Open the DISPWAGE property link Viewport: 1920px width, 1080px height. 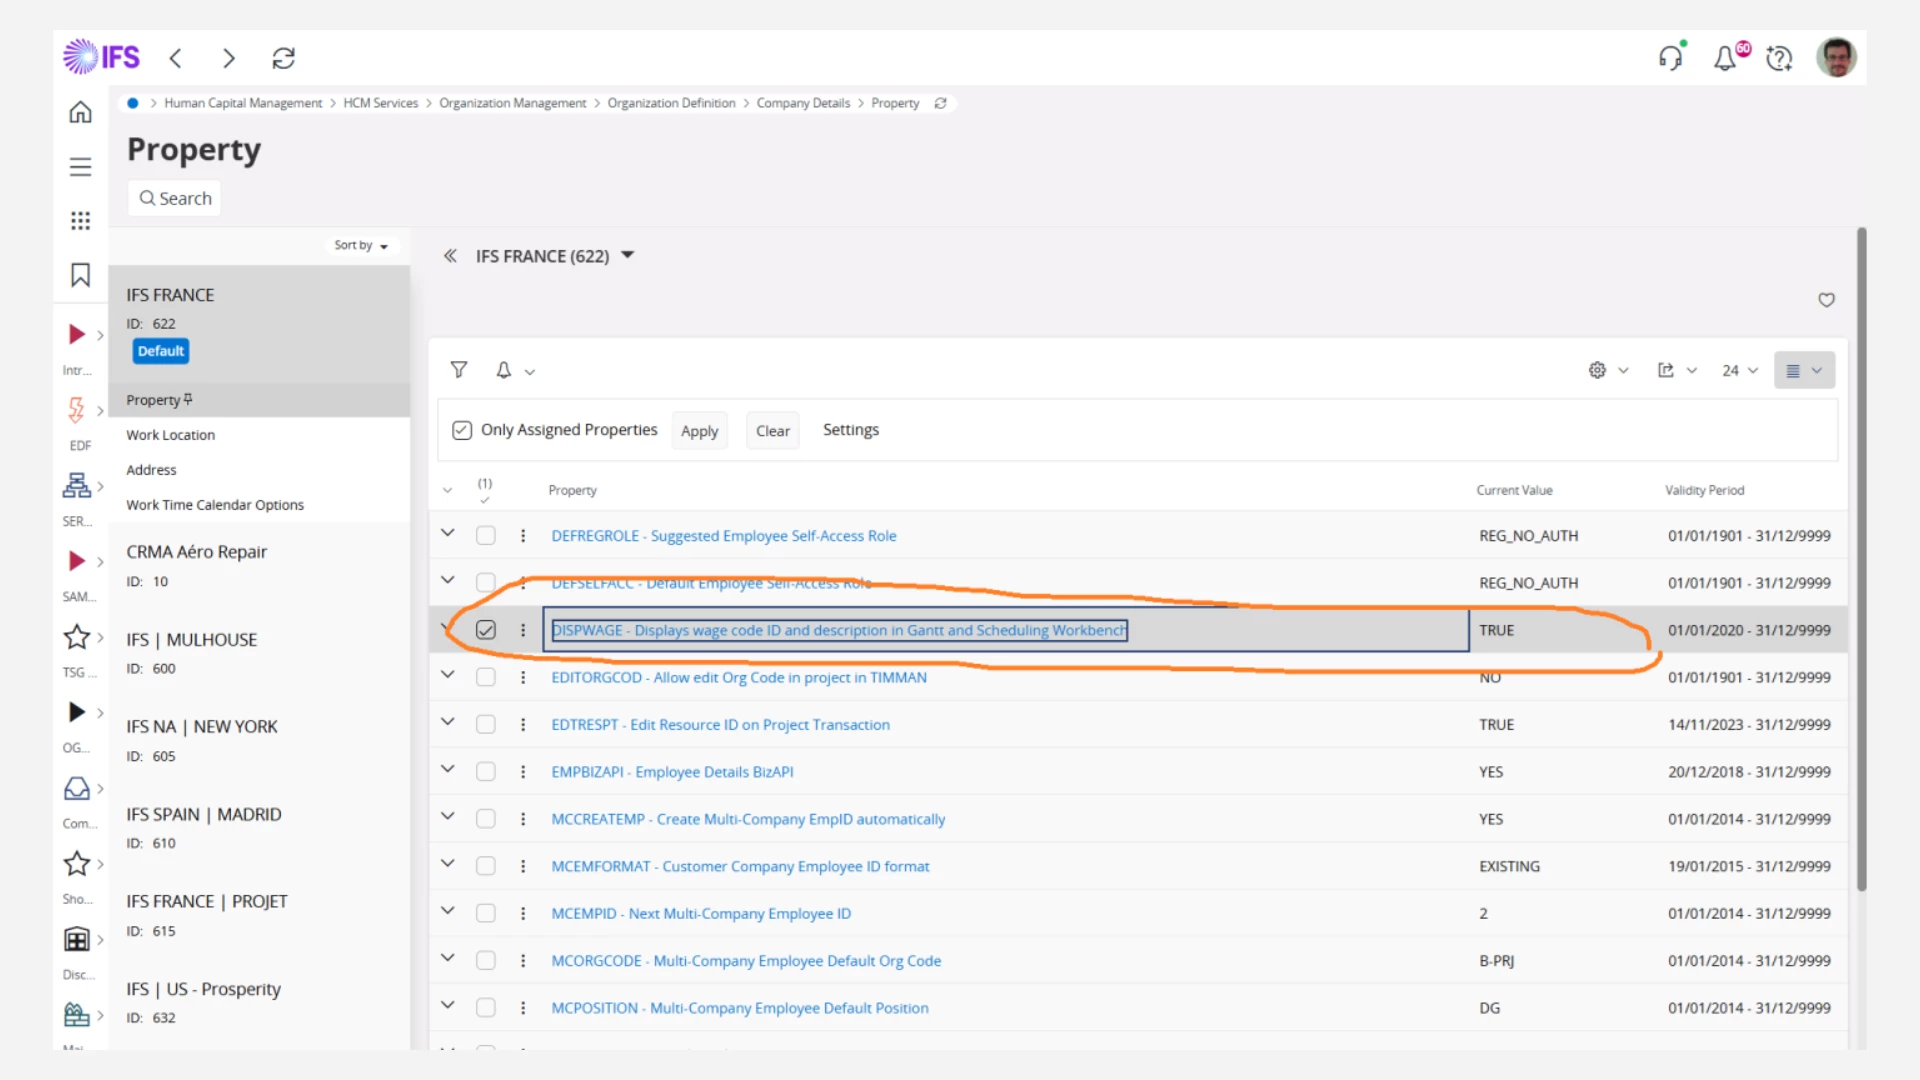tap(839, 630)
